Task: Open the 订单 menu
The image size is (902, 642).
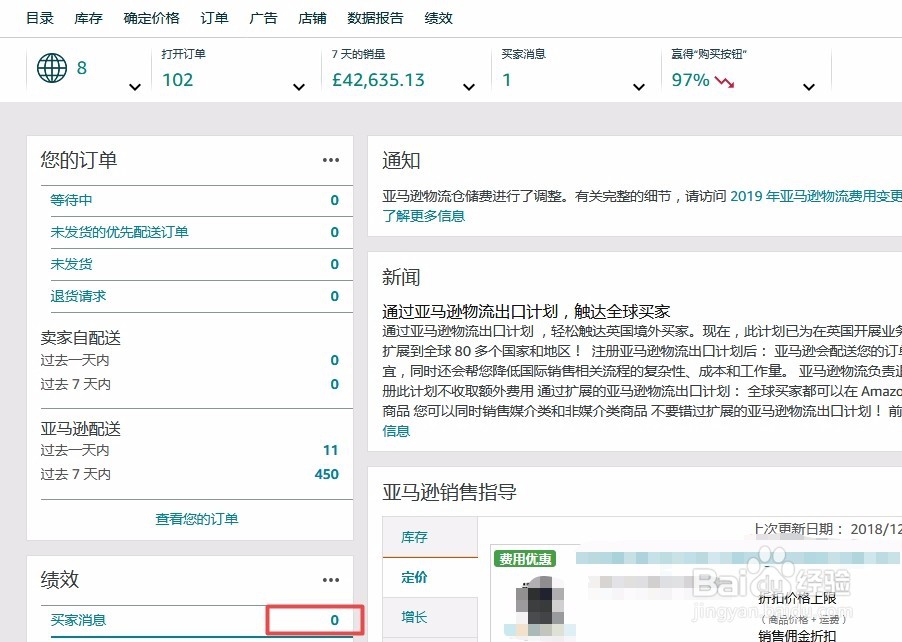Action: 213,17
